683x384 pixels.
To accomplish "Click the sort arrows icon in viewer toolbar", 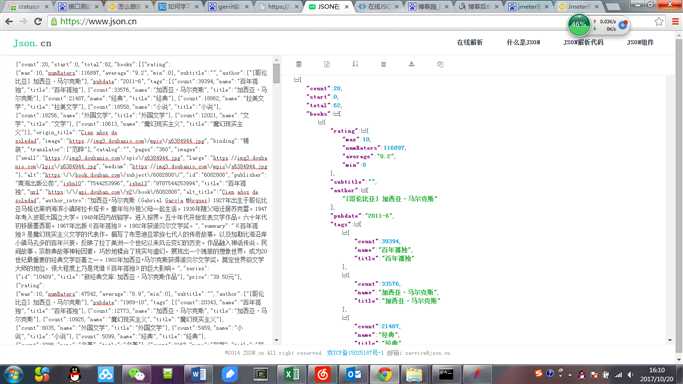I will (x=355, y=64).
